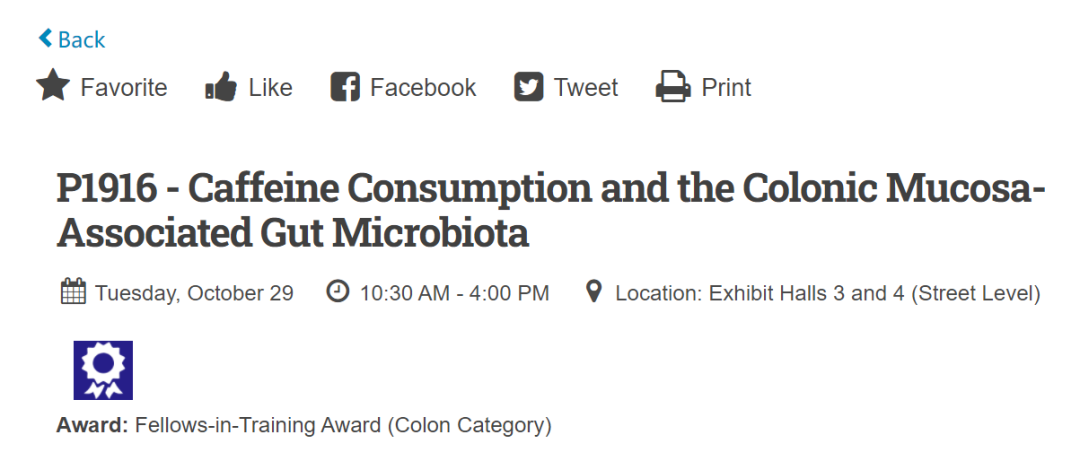The height and width of the screenshot is (452, 1080).
Task: Click the blue award ribbon badge
Action: (103, 370)
